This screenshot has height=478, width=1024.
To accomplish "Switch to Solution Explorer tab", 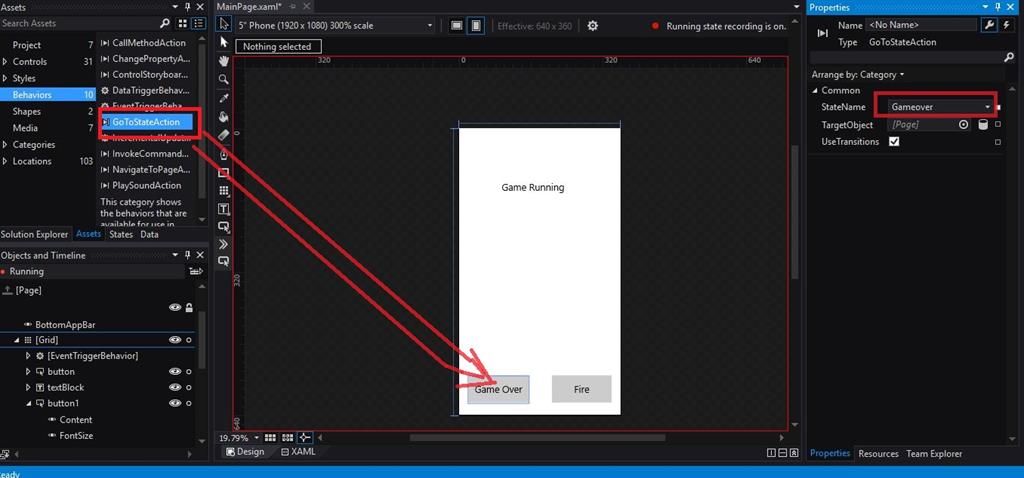I will (34, 234).
